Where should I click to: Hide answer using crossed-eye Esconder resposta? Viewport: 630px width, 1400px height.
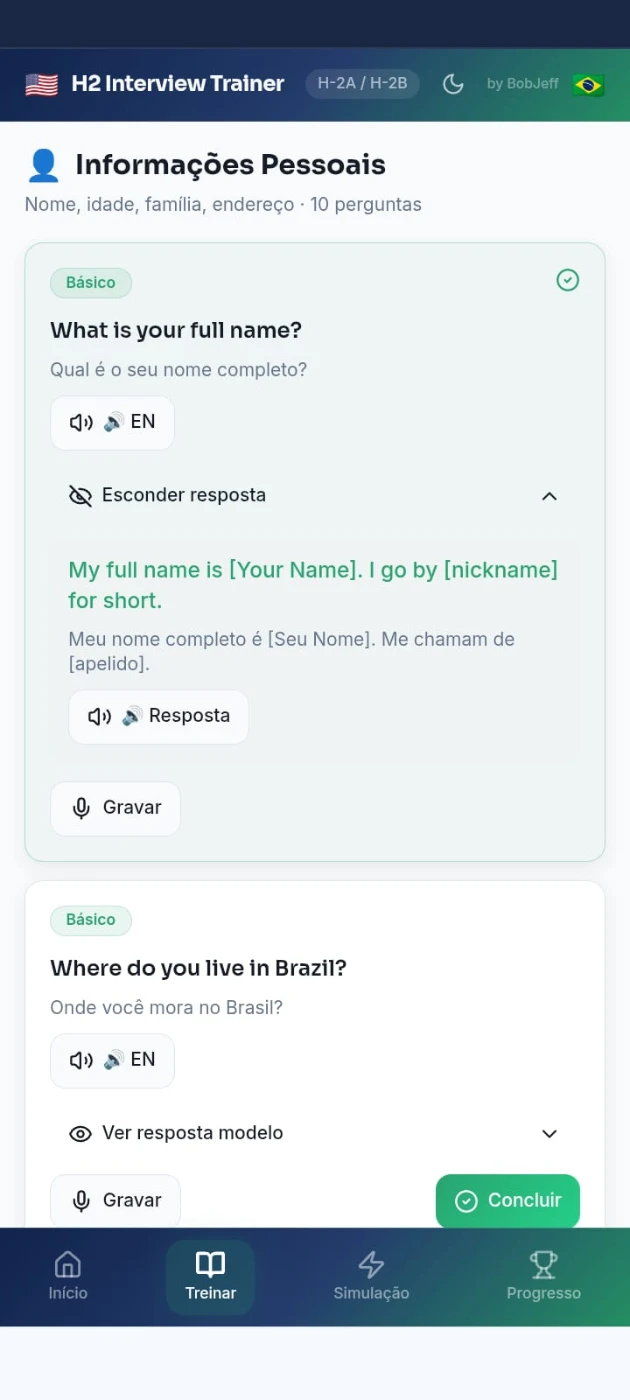click(x=167, y=495)
